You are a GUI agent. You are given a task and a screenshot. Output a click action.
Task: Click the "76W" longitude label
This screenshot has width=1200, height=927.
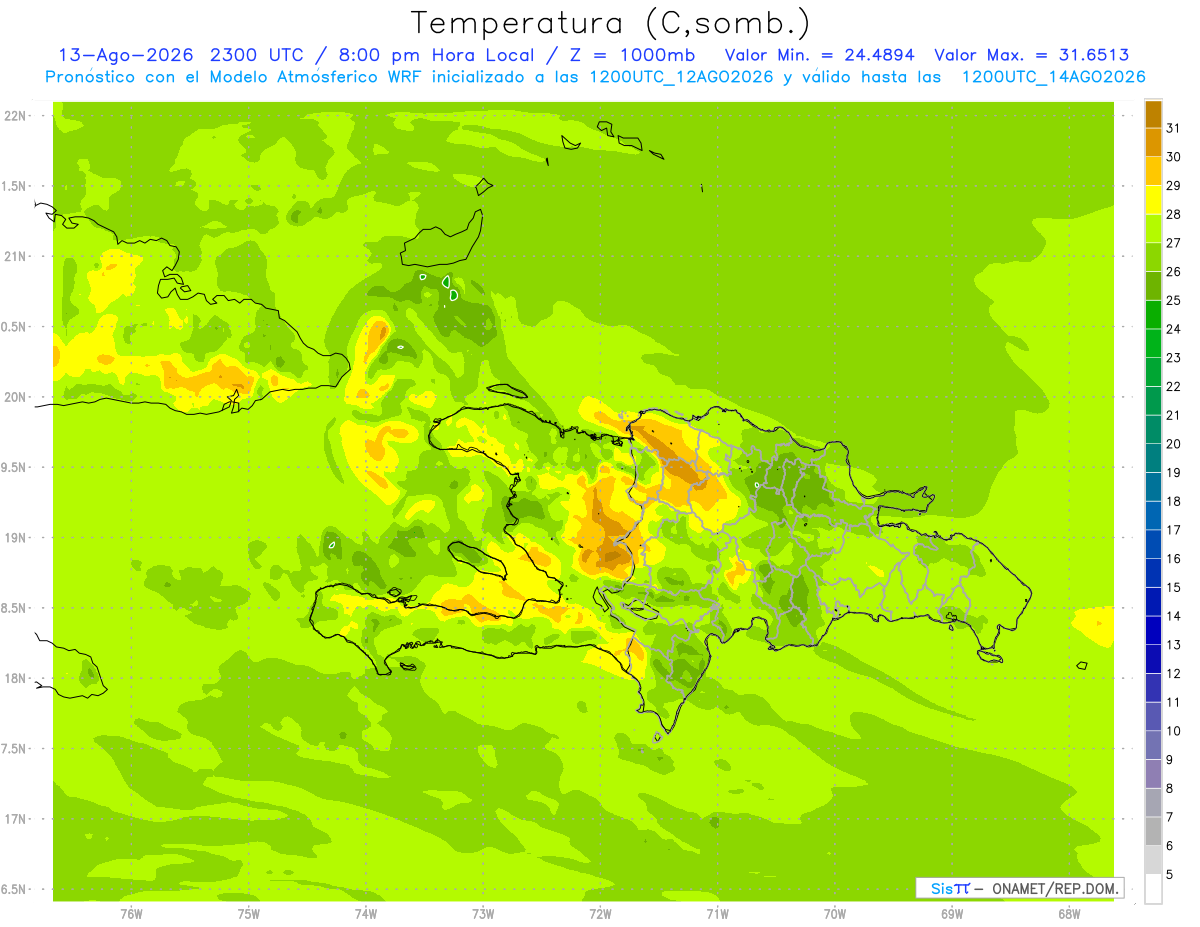click(131, 914)
